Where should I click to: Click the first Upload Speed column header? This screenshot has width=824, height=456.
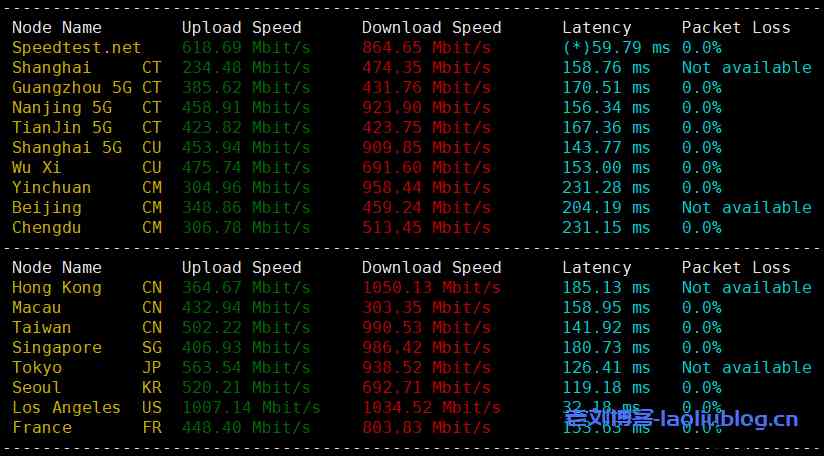pos(242,28)
